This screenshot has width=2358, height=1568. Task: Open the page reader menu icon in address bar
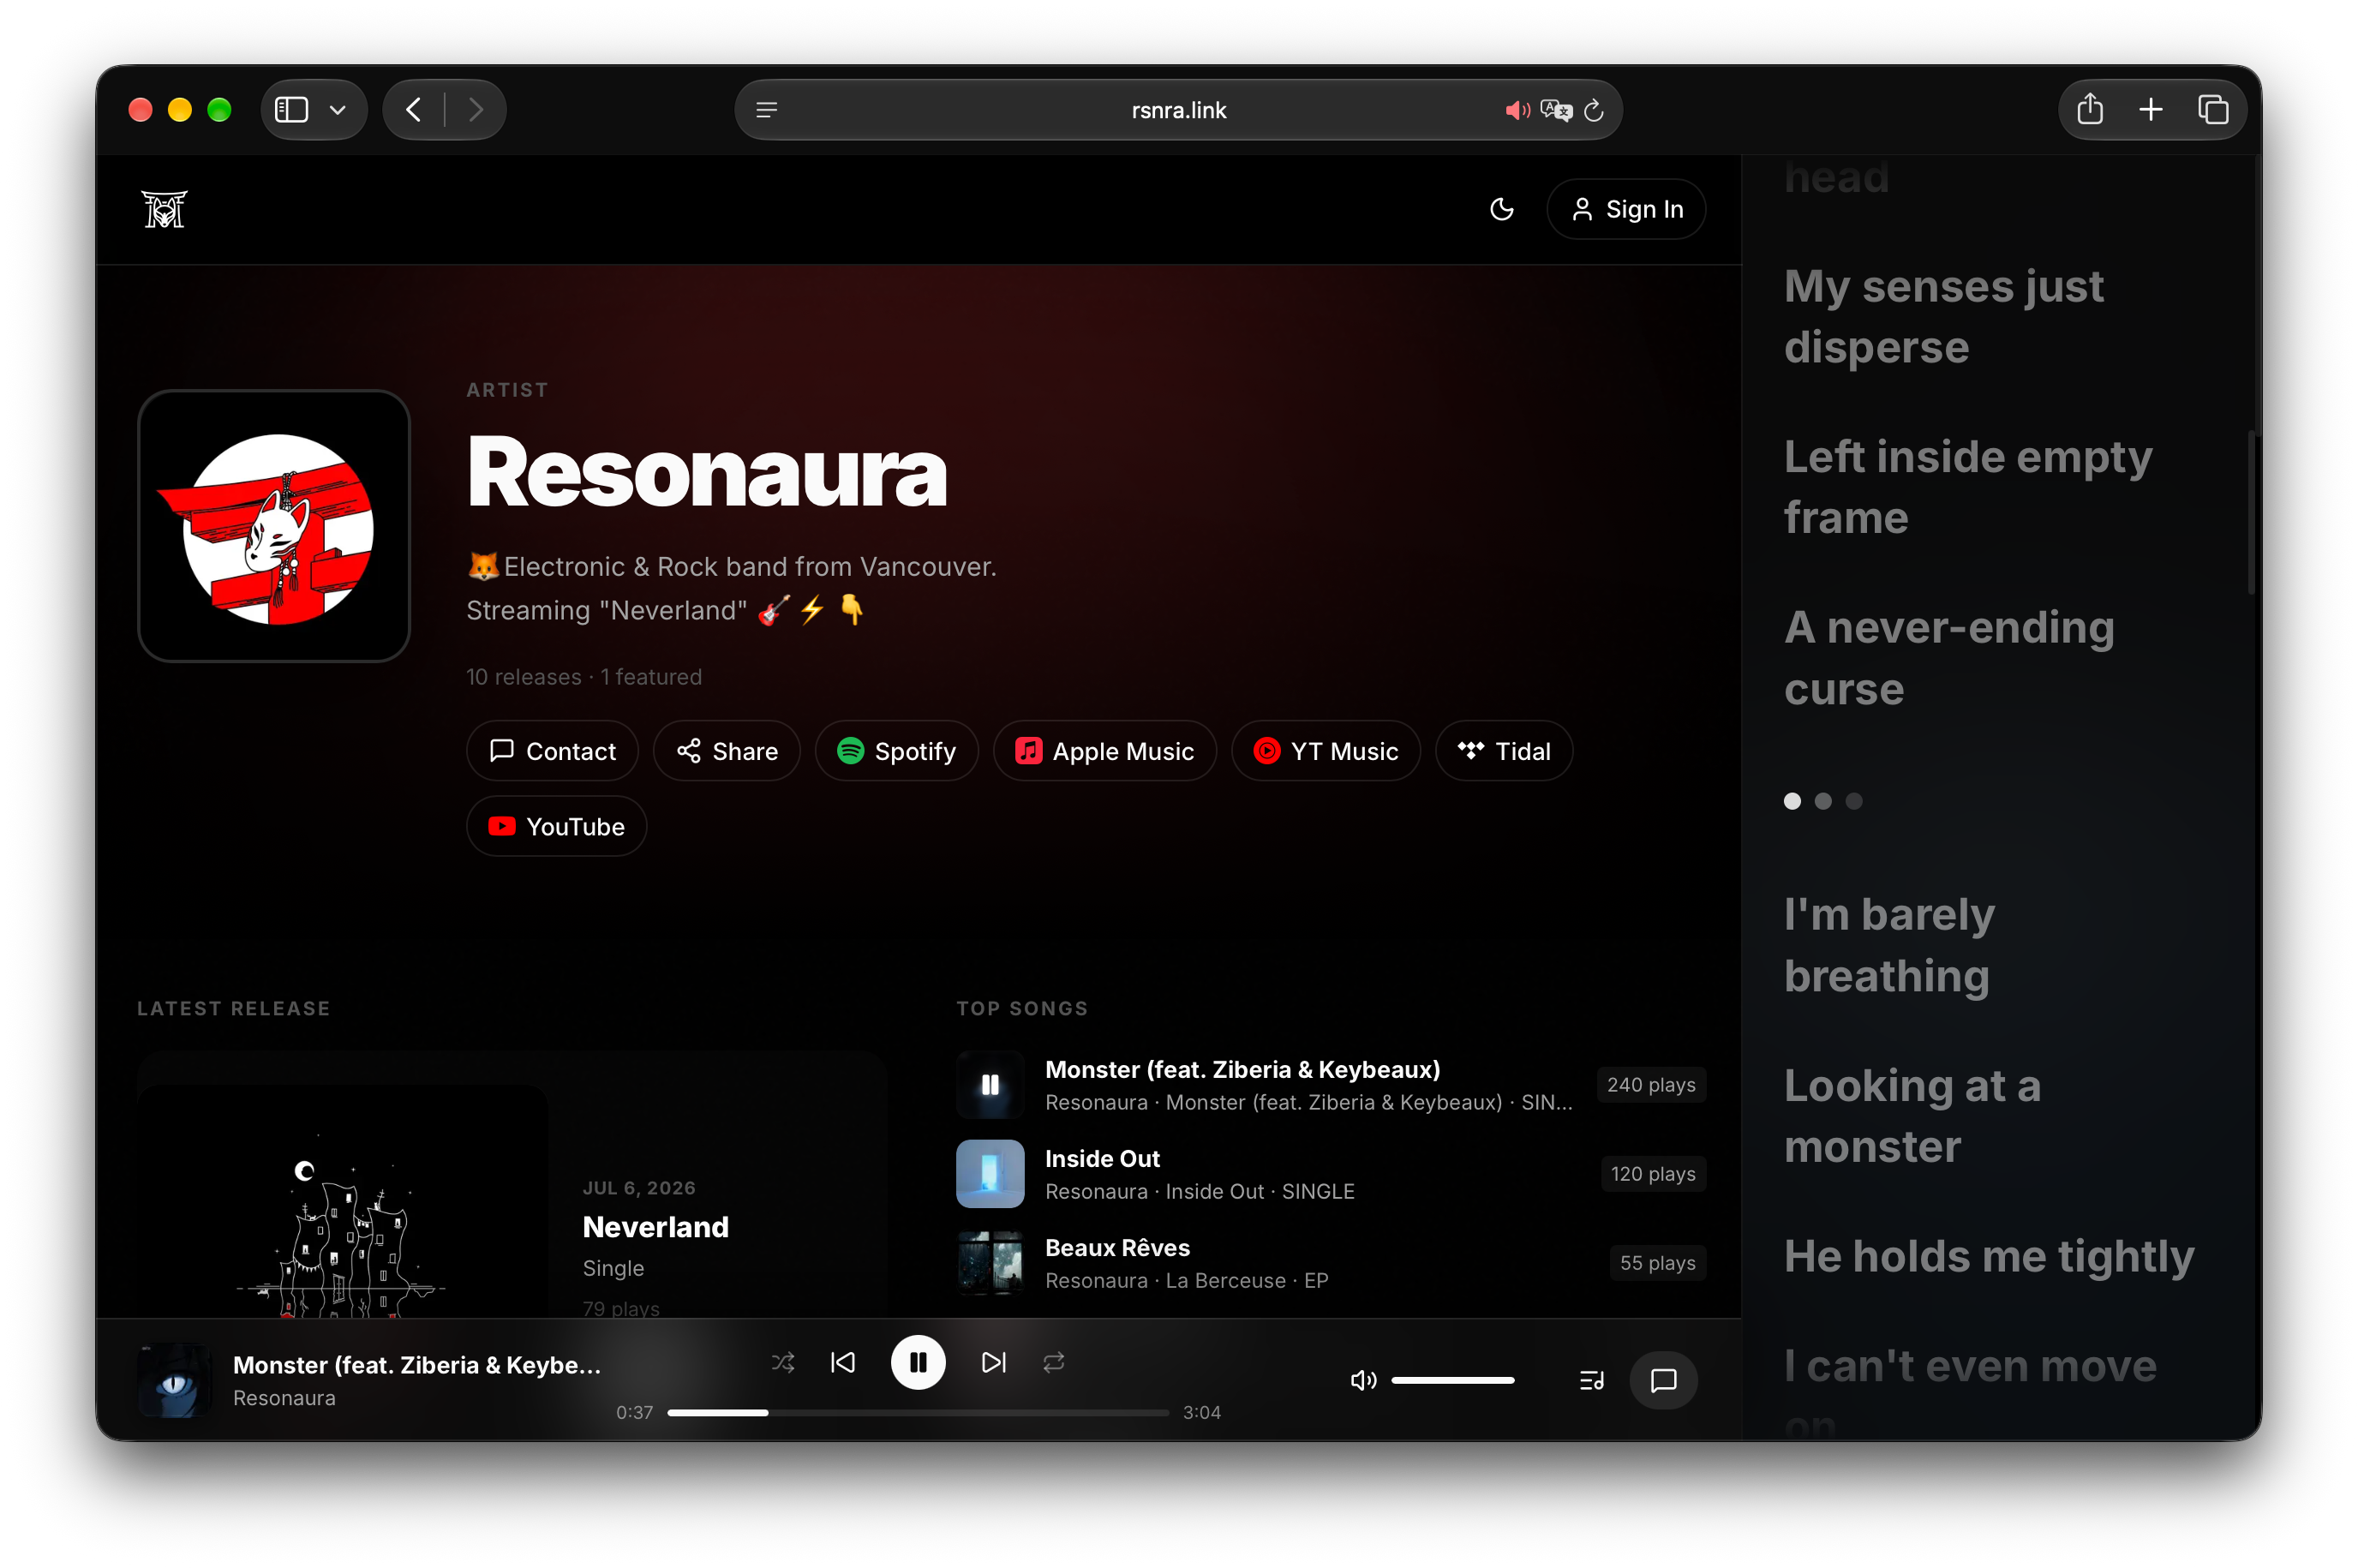[x=766, y=110]
